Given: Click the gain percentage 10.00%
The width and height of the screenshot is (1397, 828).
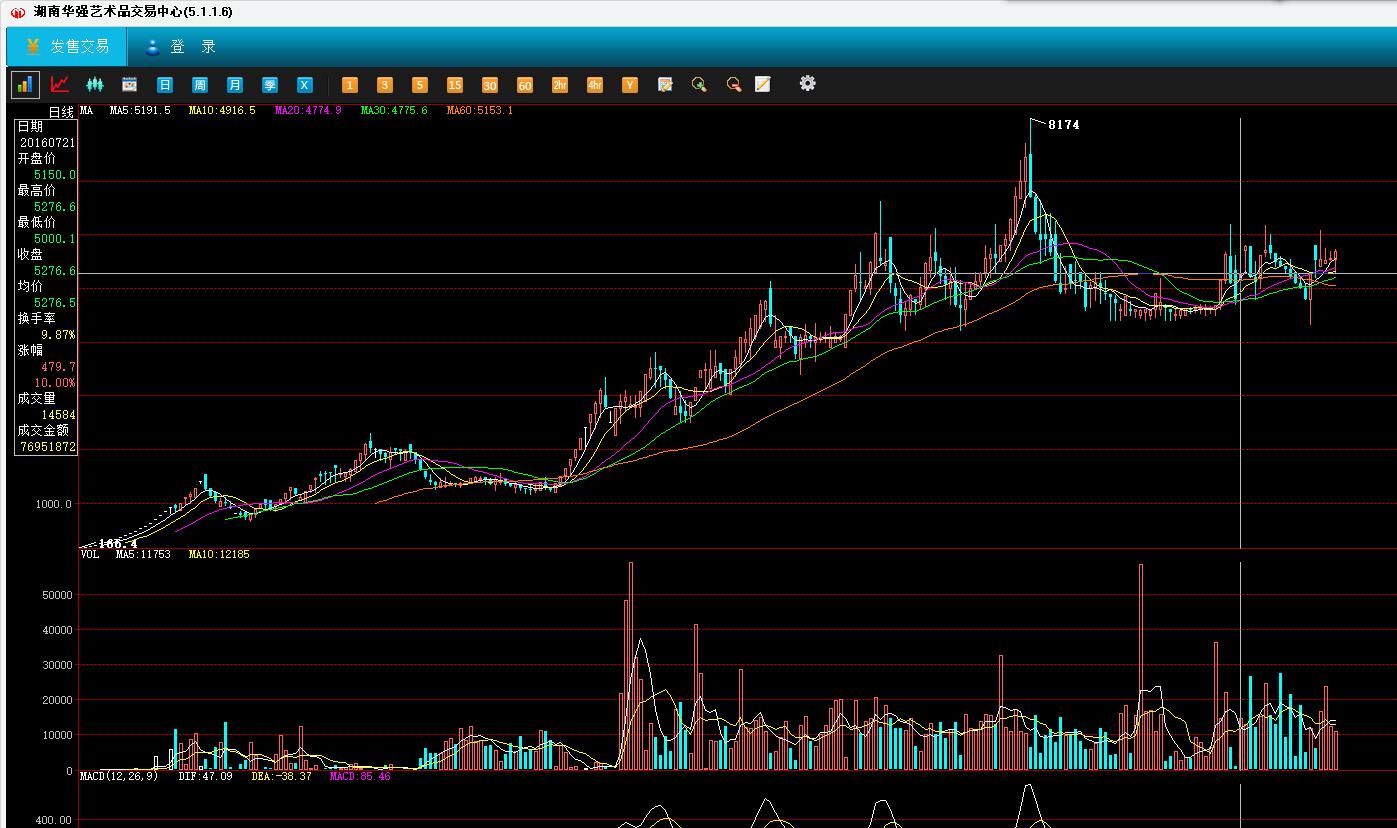Looking at the screenshot, I should 55,383.
